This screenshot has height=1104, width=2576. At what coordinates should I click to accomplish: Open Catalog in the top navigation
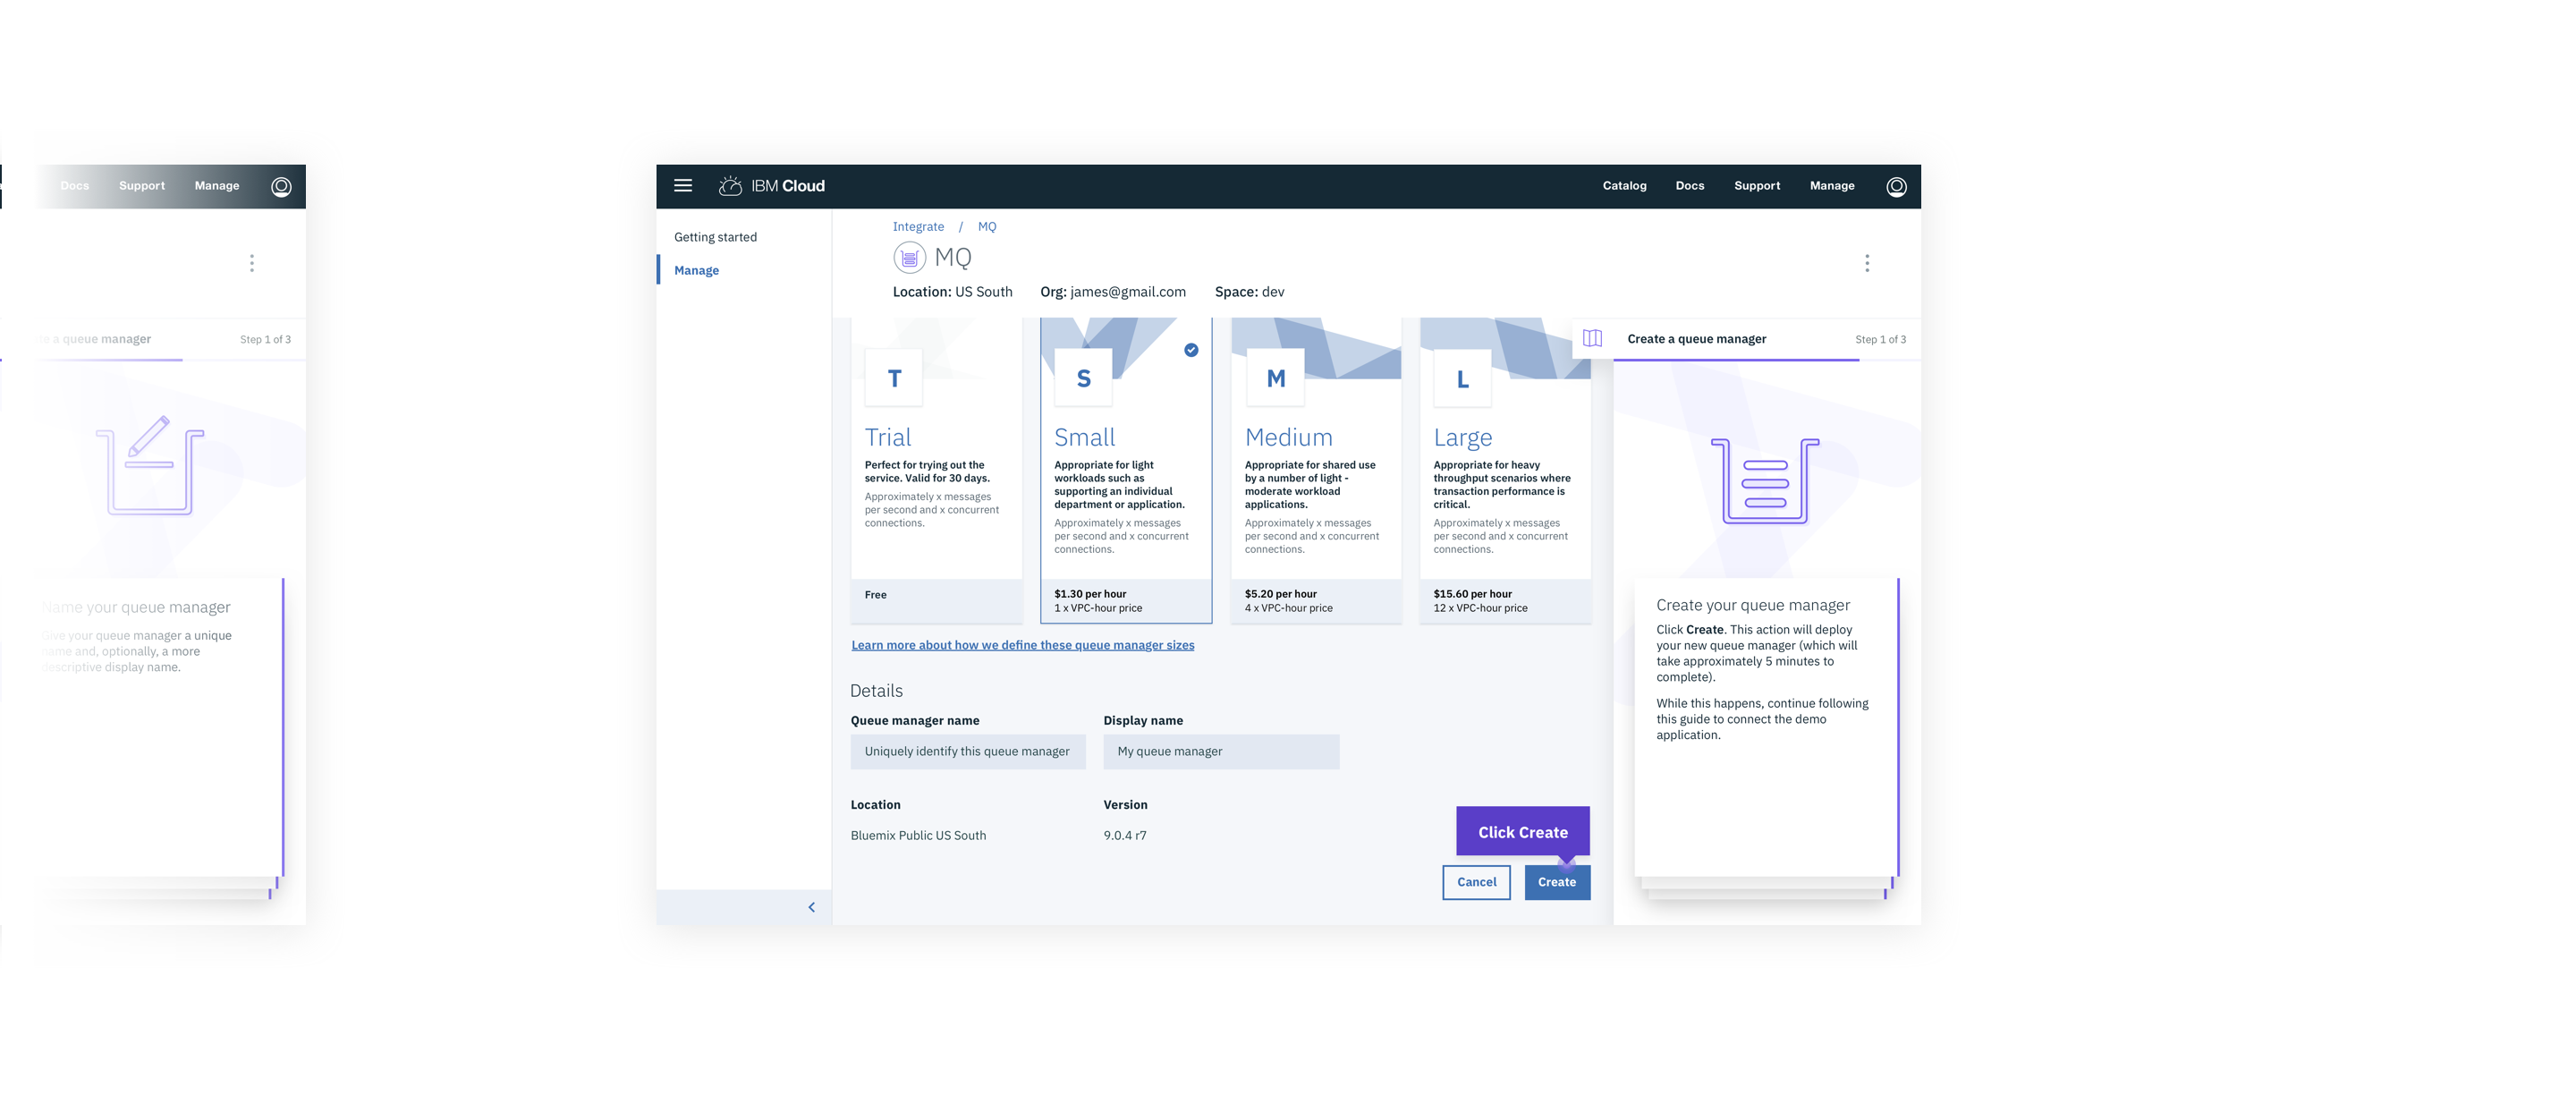point(1624,186)
